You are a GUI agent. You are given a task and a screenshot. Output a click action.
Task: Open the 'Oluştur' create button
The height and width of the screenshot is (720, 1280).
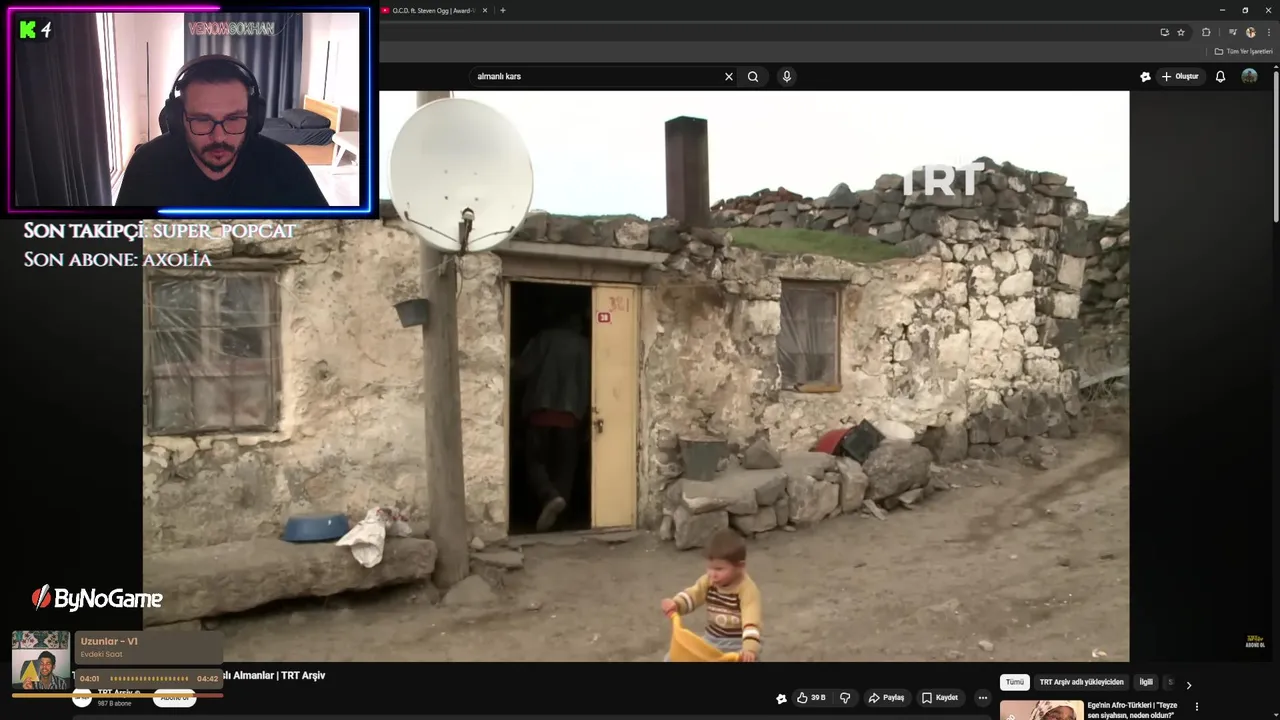(1180, 77)
